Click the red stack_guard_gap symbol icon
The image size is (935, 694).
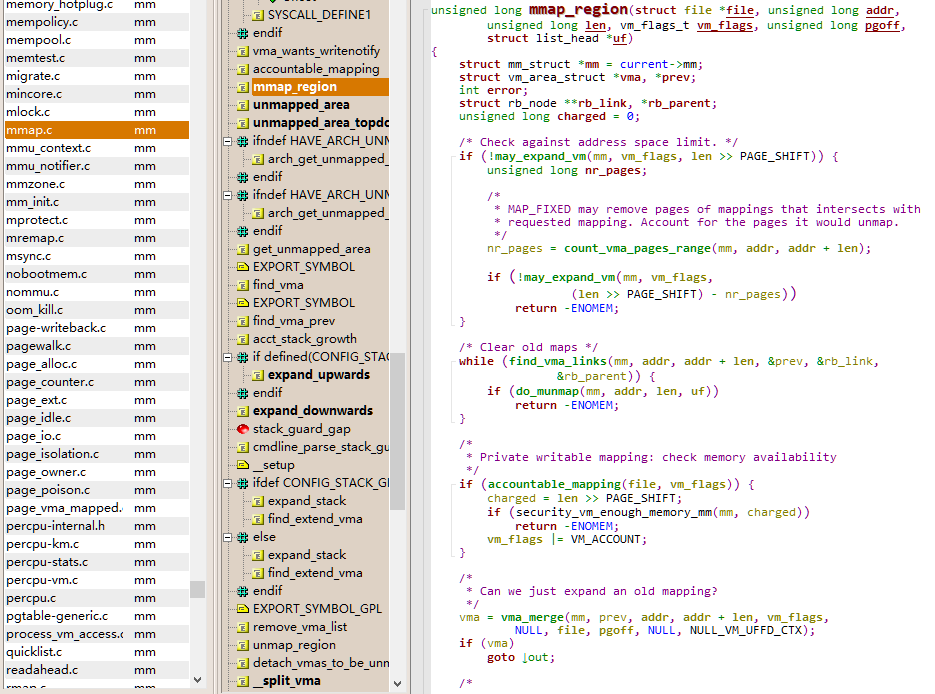(243, 429)
